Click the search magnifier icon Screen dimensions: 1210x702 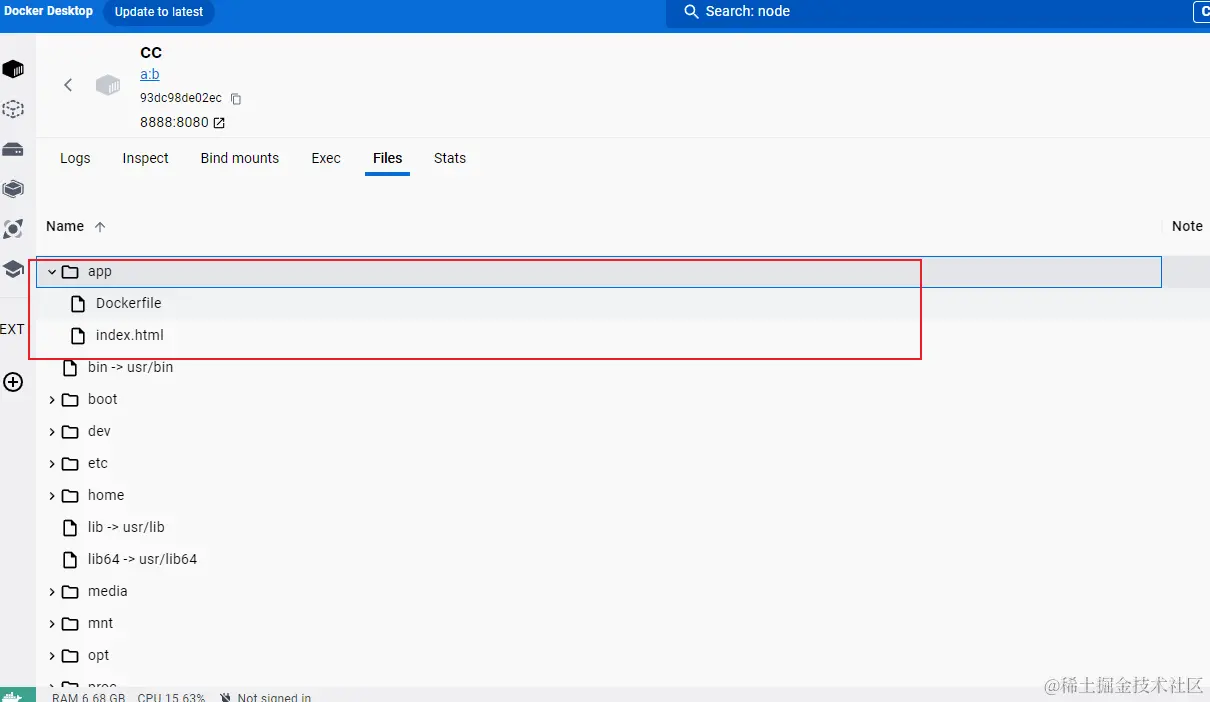click(x=691, y=11)
